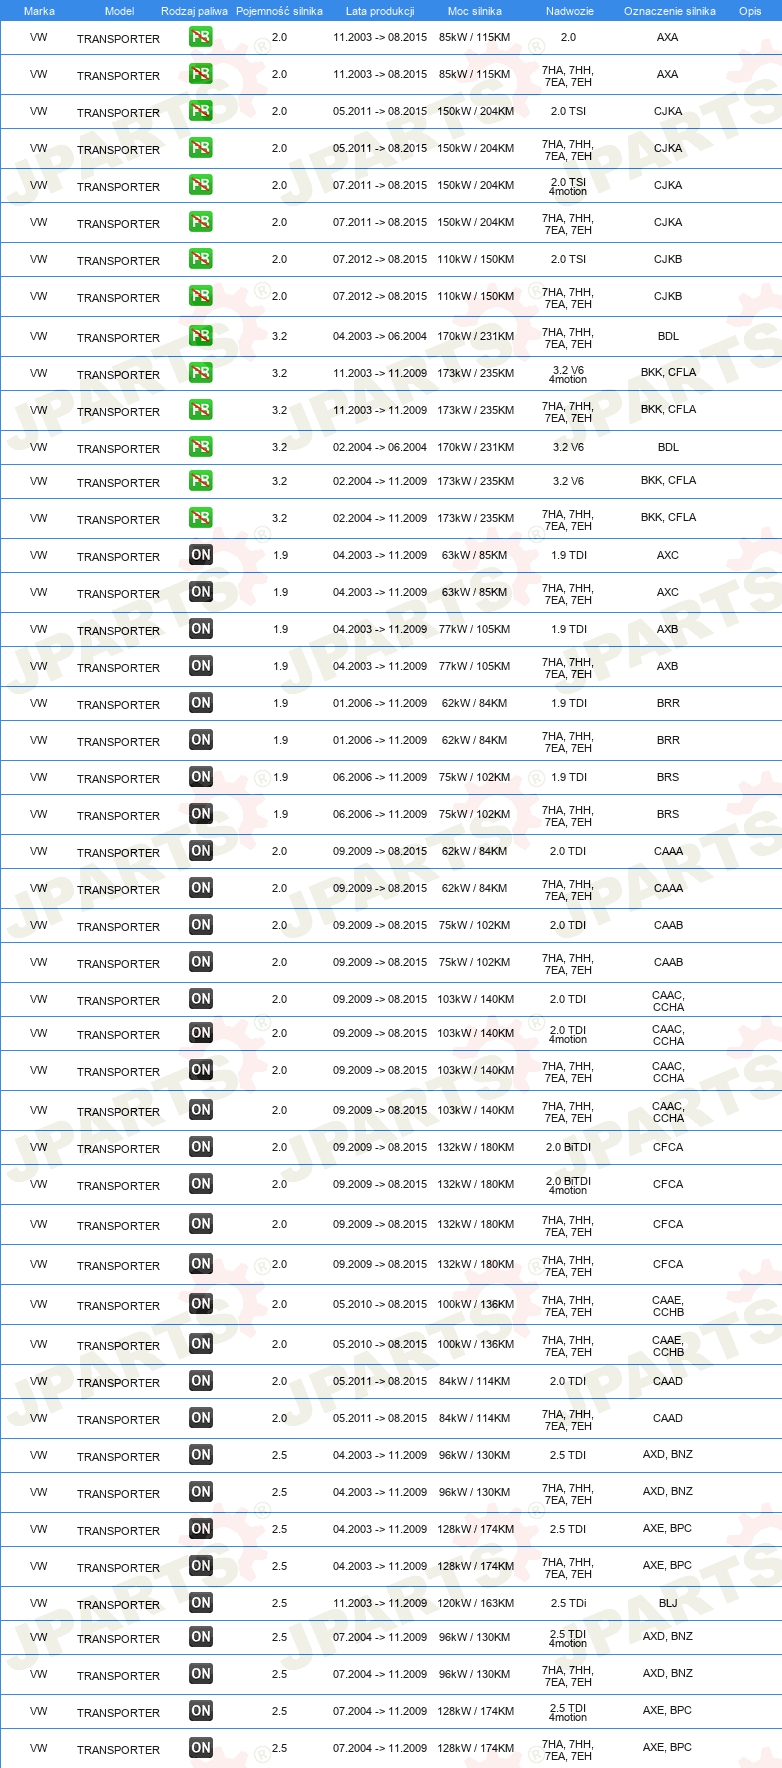This screenshot has width=782, height=1768.
Task: Click the Oznaczenie silnika column header
Action: tap(670, 11)
